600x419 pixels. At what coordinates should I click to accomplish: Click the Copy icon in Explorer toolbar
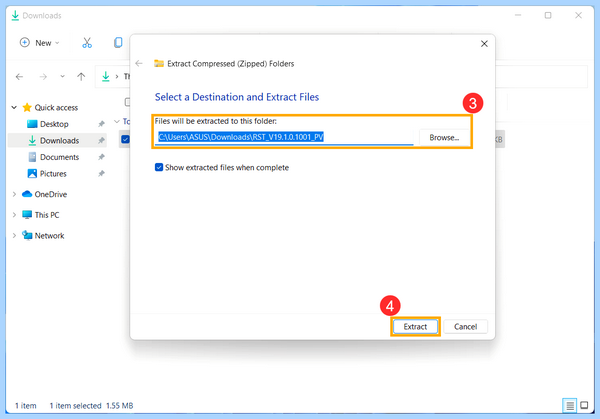pos(118,42)
